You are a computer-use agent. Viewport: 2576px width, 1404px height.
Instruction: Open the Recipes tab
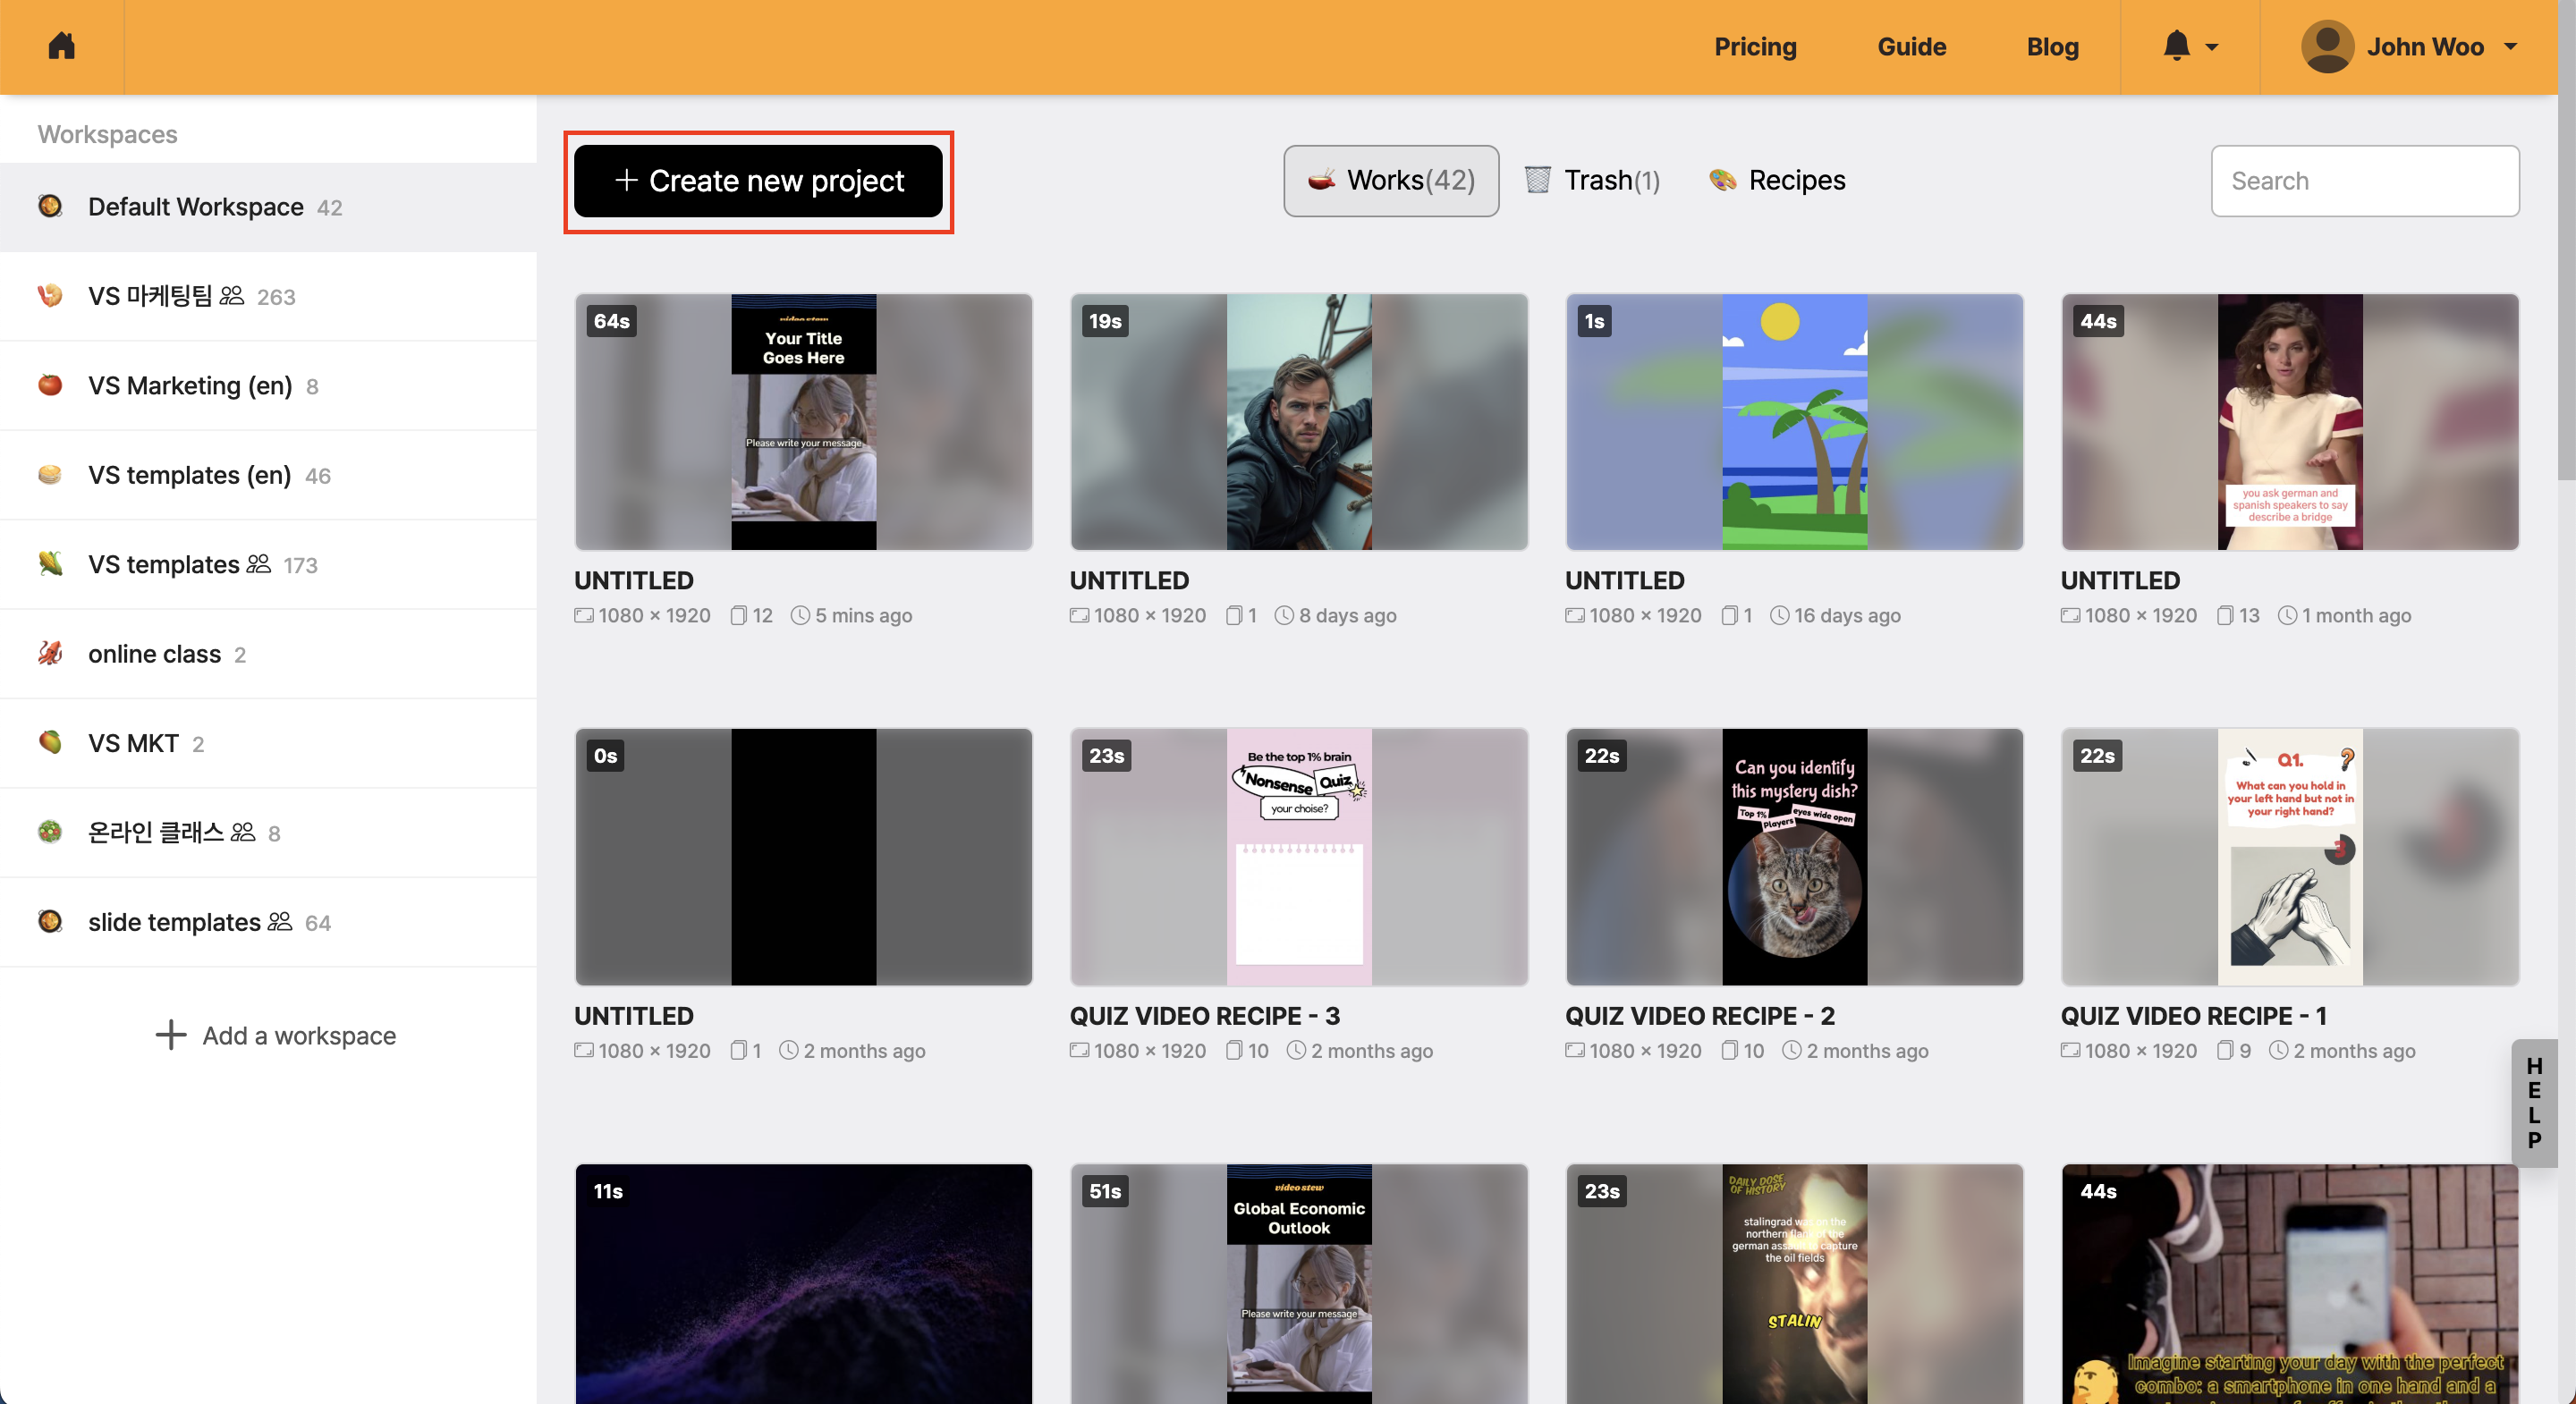pyautogui.click(x=1777, y=180)
